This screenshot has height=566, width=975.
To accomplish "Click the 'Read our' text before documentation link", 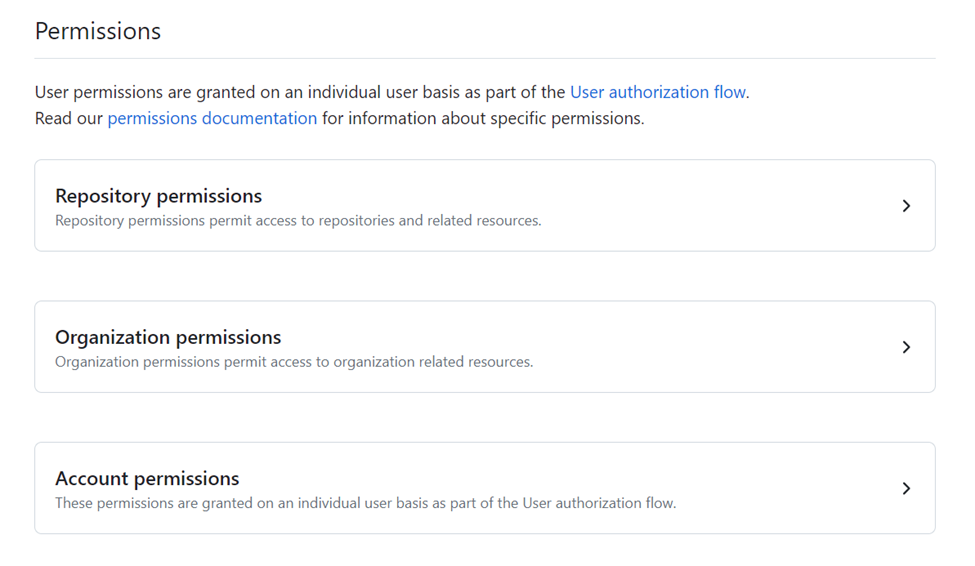I will click(69, 118).
